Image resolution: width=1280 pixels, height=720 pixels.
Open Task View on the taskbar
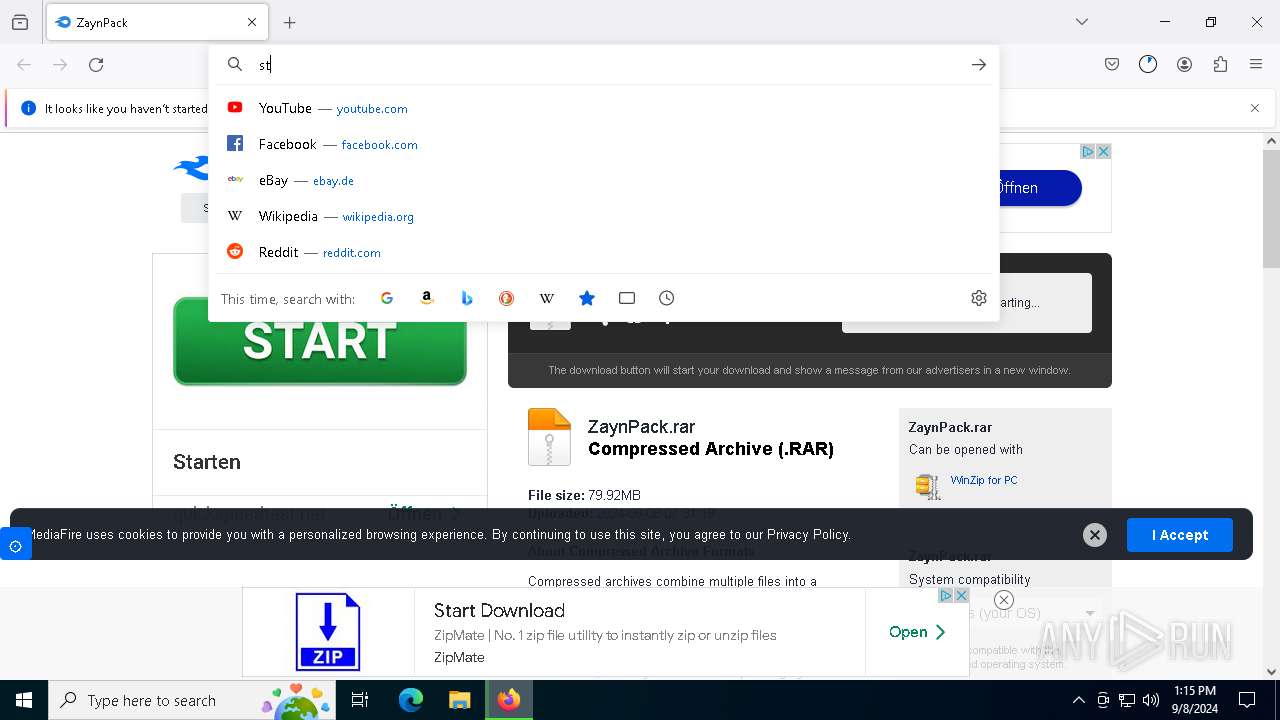(360, 700)
